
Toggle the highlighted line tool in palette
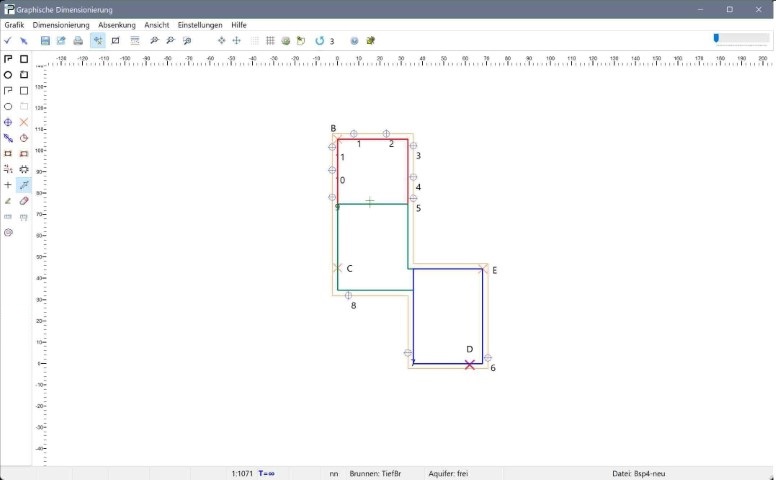(24, 185)
